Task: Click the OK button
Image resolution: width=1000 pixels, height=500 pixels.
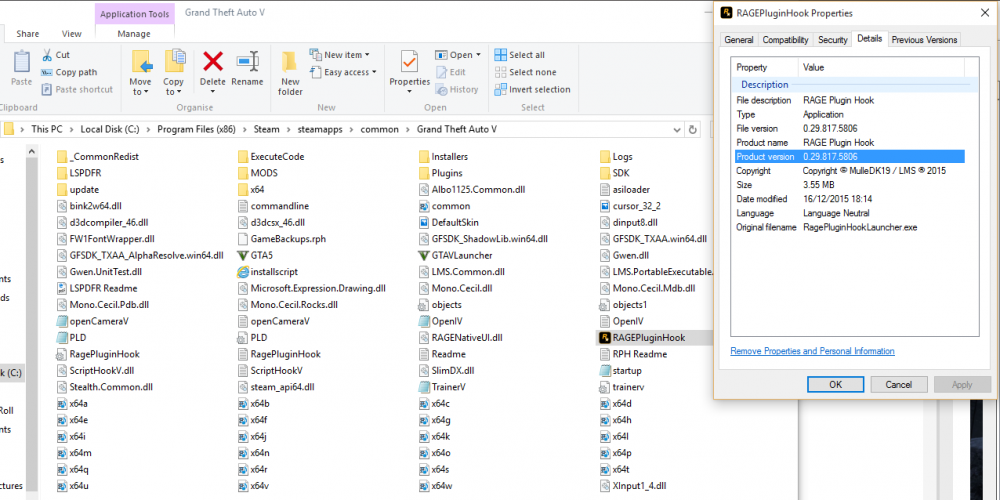Action: click(x=835, y=385)
